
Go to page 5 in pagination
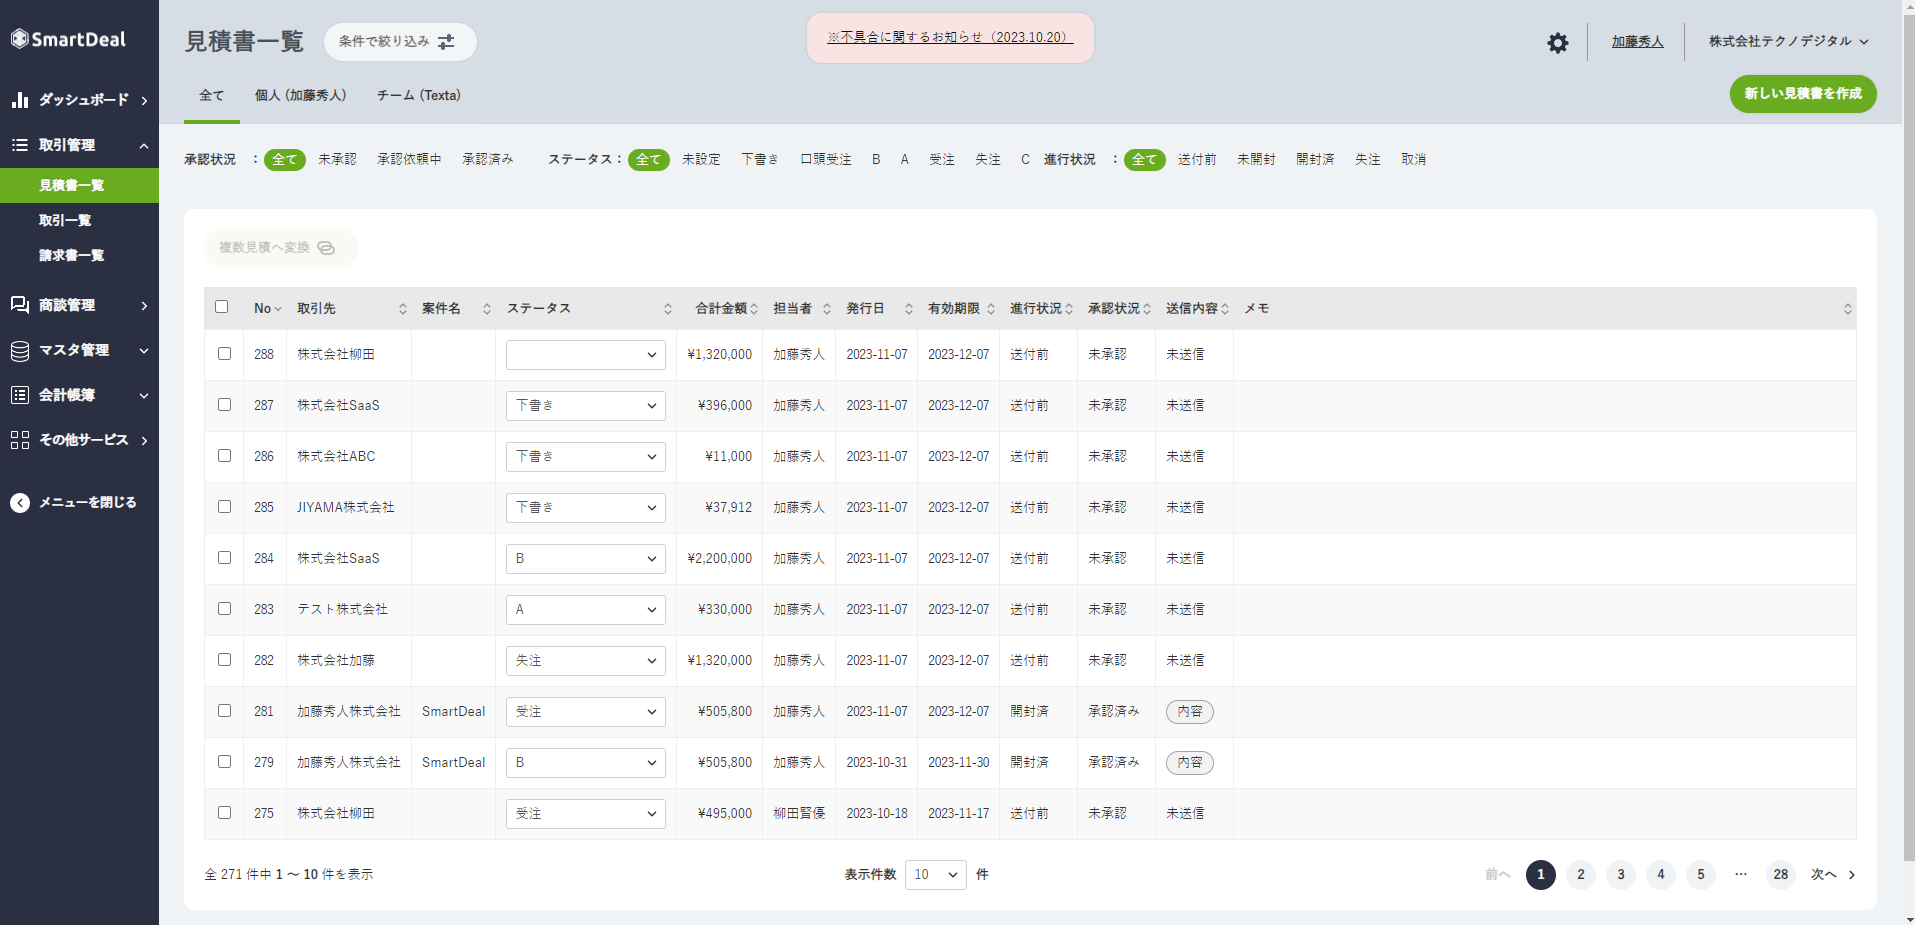(x=1700, y=874)
